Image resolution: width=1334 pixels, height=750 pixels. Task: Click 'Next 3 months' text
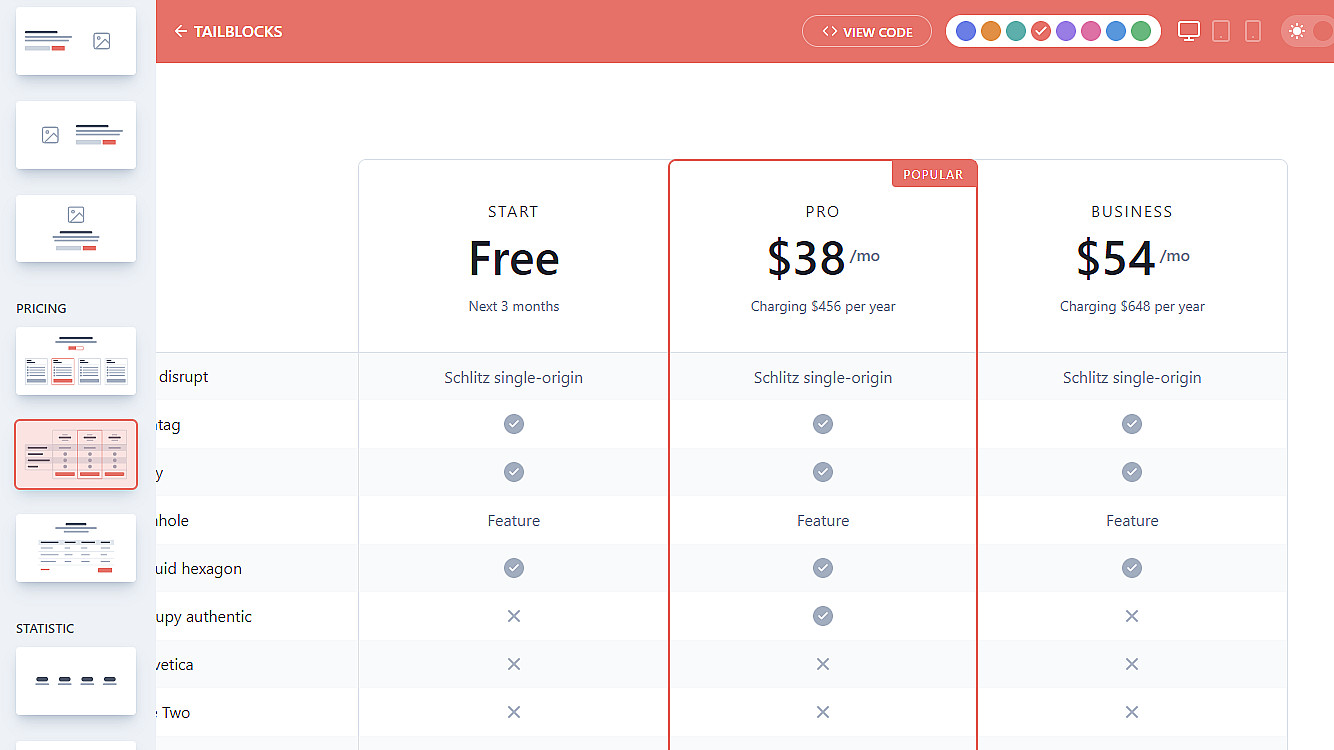(514, 306)
